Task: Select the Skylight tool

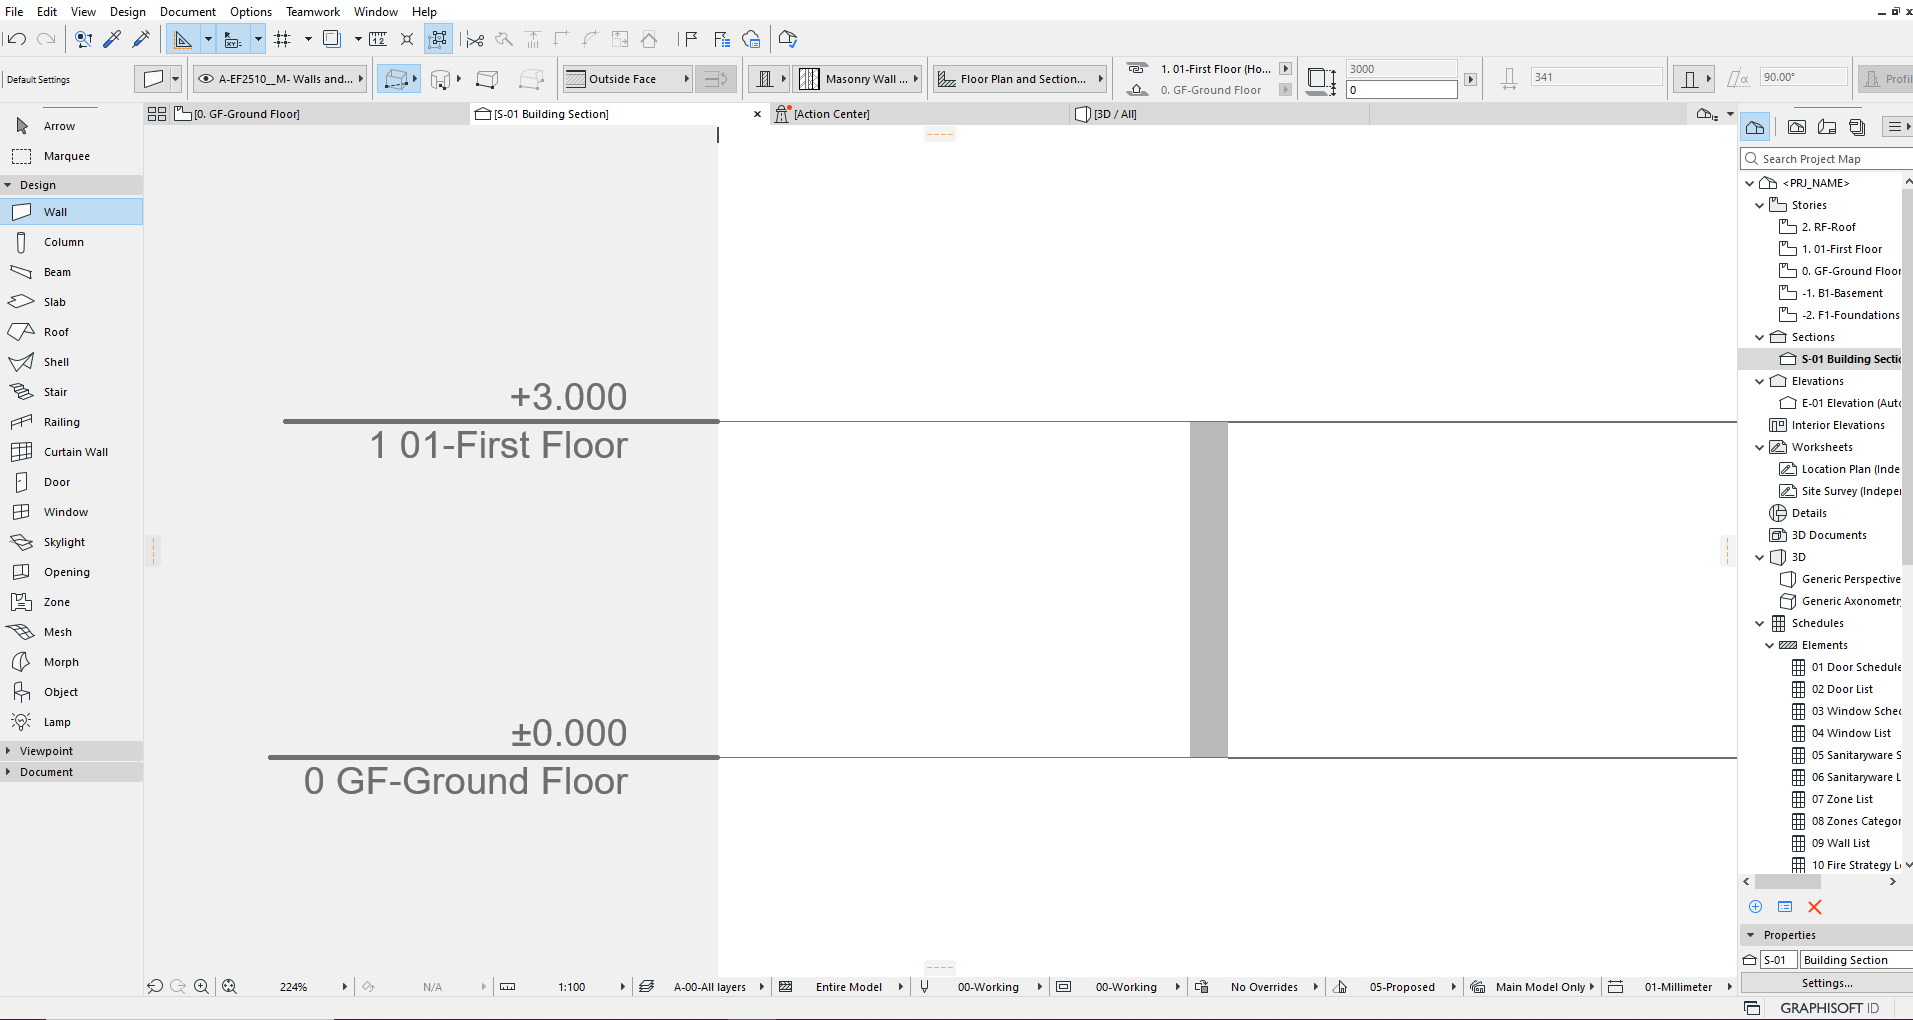Action: tap(64, 542)
